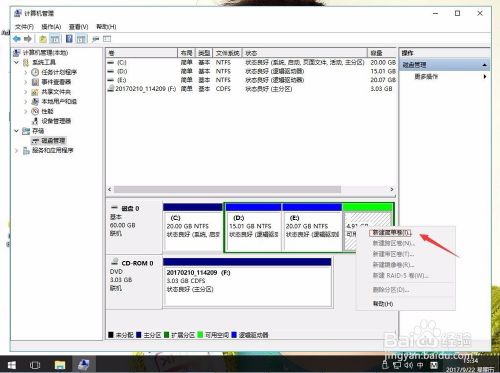The image size is (500, 373).
Task: Sort by the 文件系统 column header
Action: click(227, 53)
